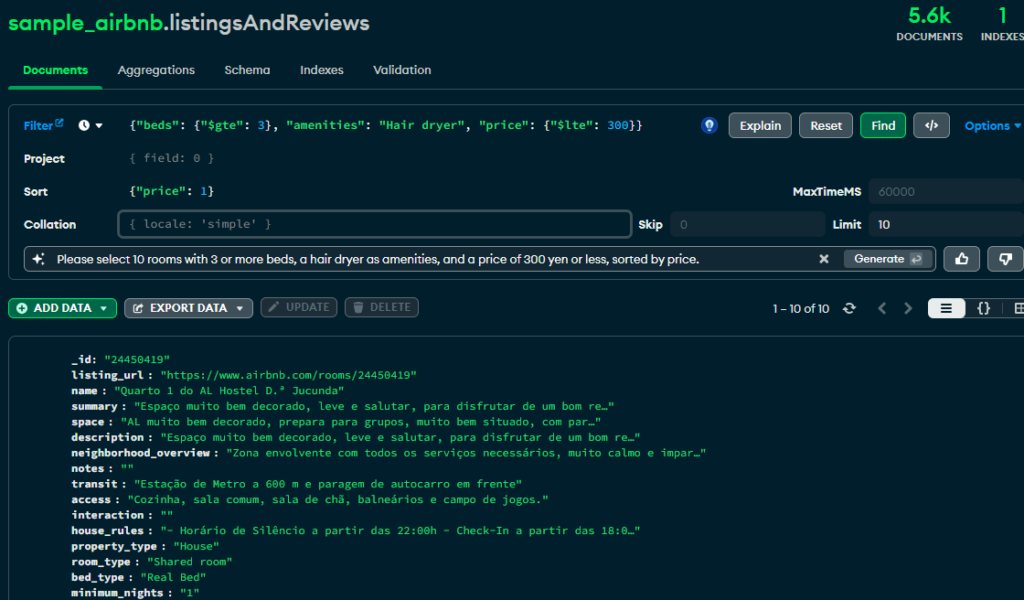
Task: Open the Schema tab
Action: 247,70
